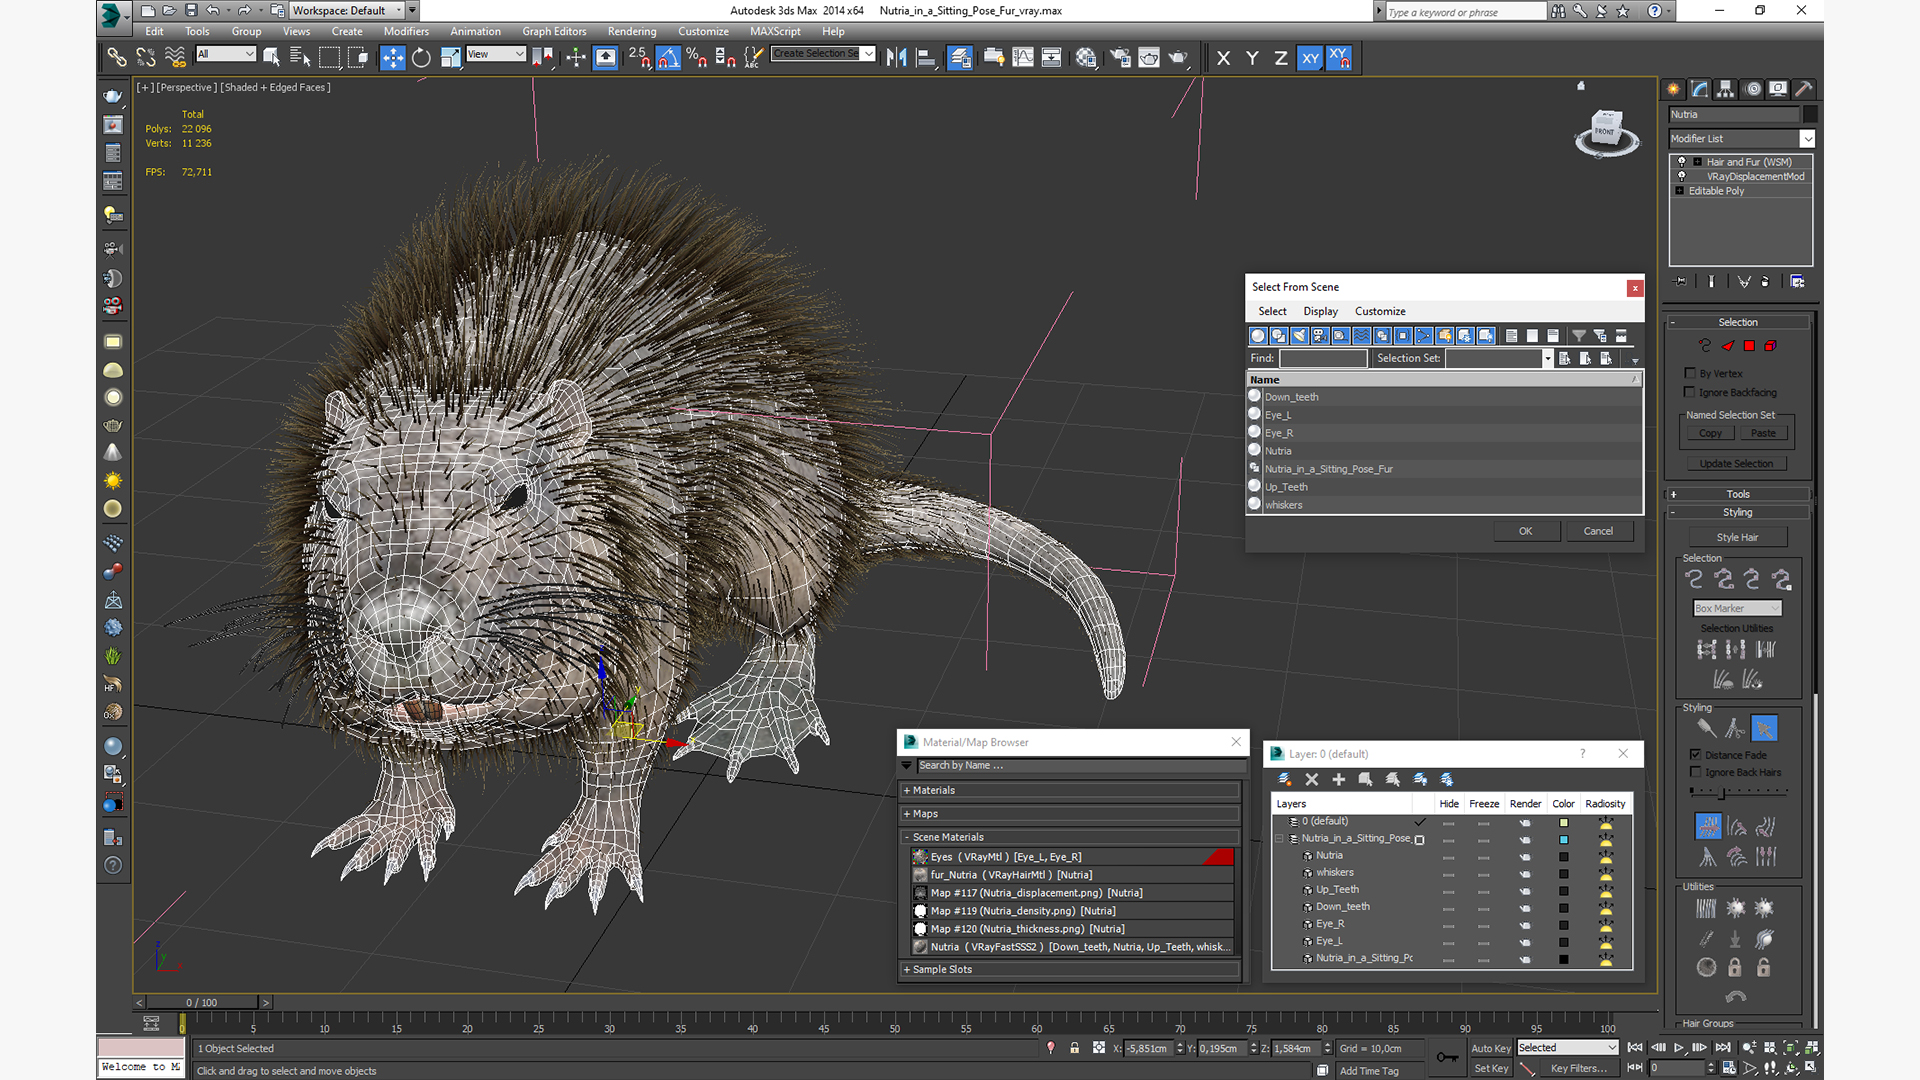Screen dimensions: 1920x1080
Task: Activate the Select and Move tool
Action: [392, 57]
